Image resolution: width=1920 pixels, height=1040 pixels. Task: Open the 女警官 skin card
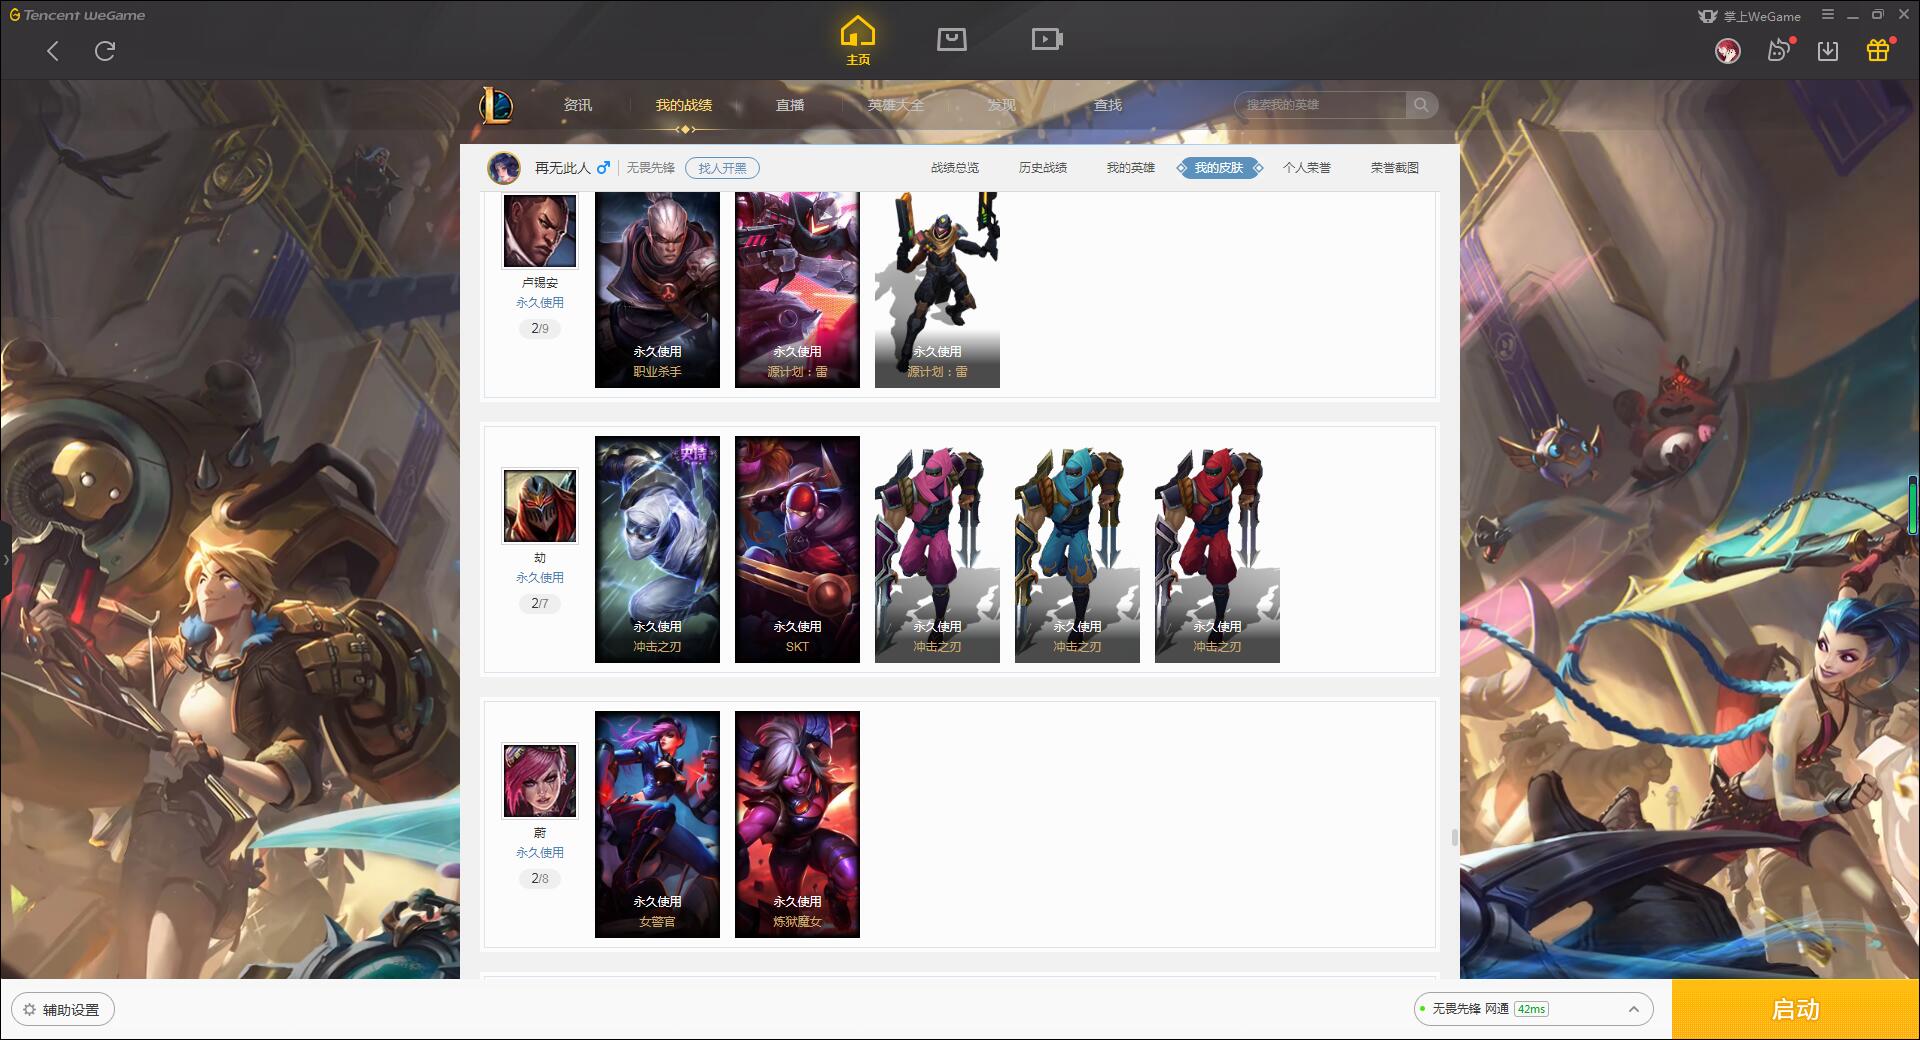(657, 824)
